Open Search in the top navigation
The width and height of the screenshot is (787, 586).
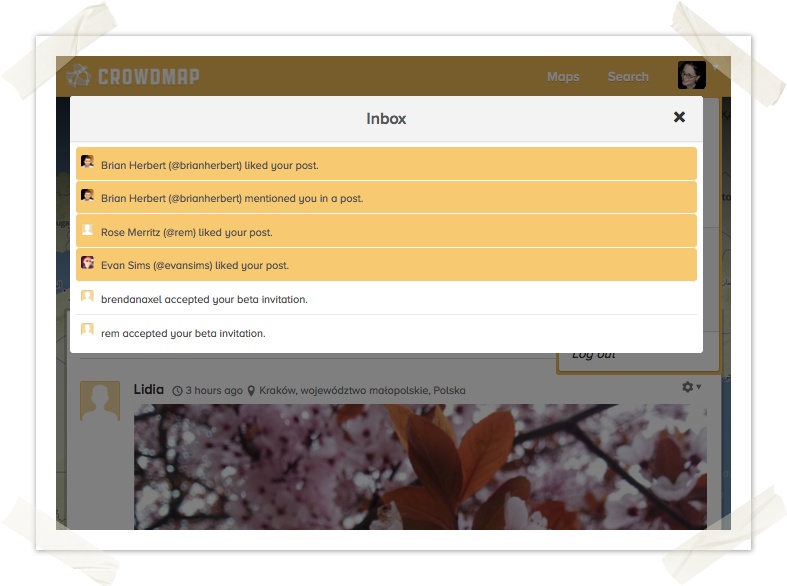click(x=628, y=77)
